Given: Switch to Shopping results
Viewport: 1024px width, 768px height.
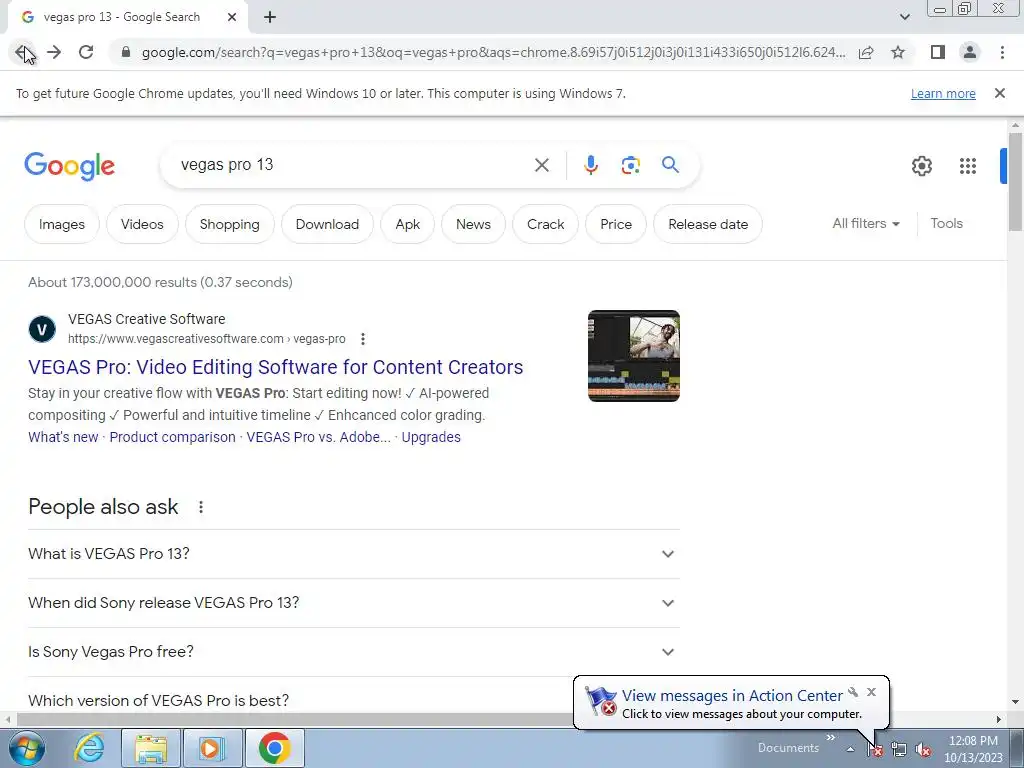Looking at the screenshot, I should [229, 224].
